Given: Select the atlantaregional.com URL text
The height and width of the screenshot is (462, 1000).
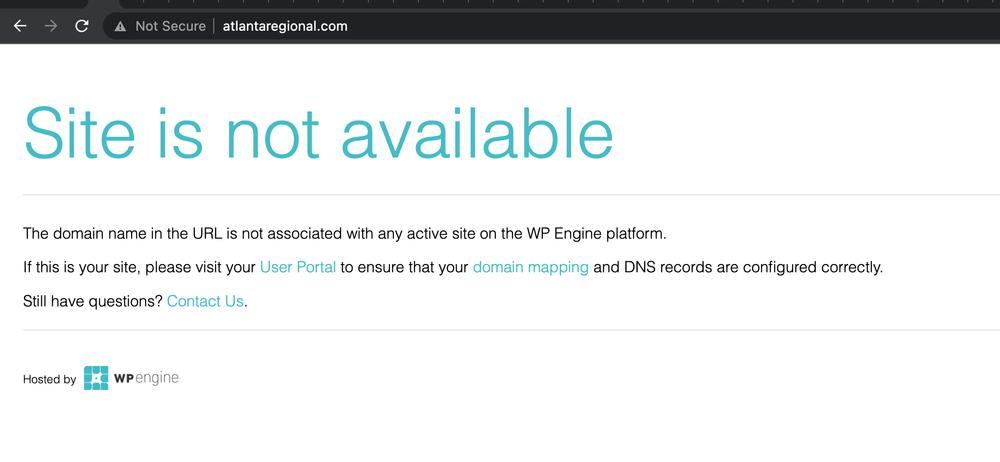Looking at the screenshot, I should (285, 26).
